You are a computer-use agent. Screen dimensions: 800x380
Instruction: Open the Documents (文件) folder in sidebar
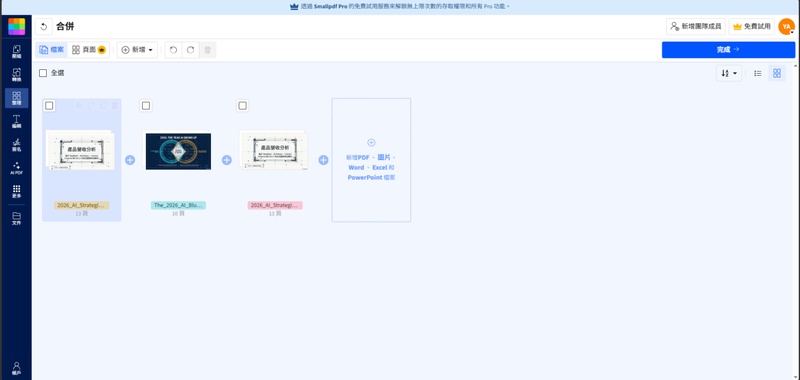16,218
